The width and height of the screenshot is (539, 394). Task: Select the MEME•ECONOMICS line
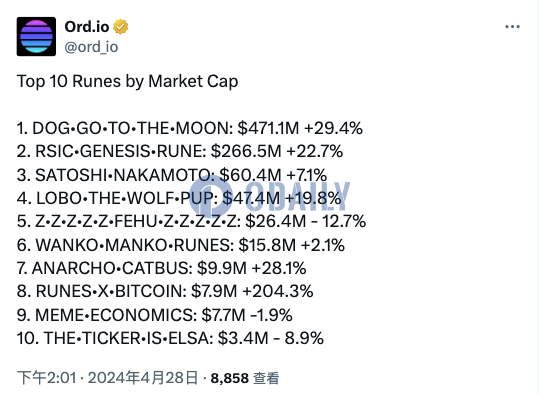(155, 315)
